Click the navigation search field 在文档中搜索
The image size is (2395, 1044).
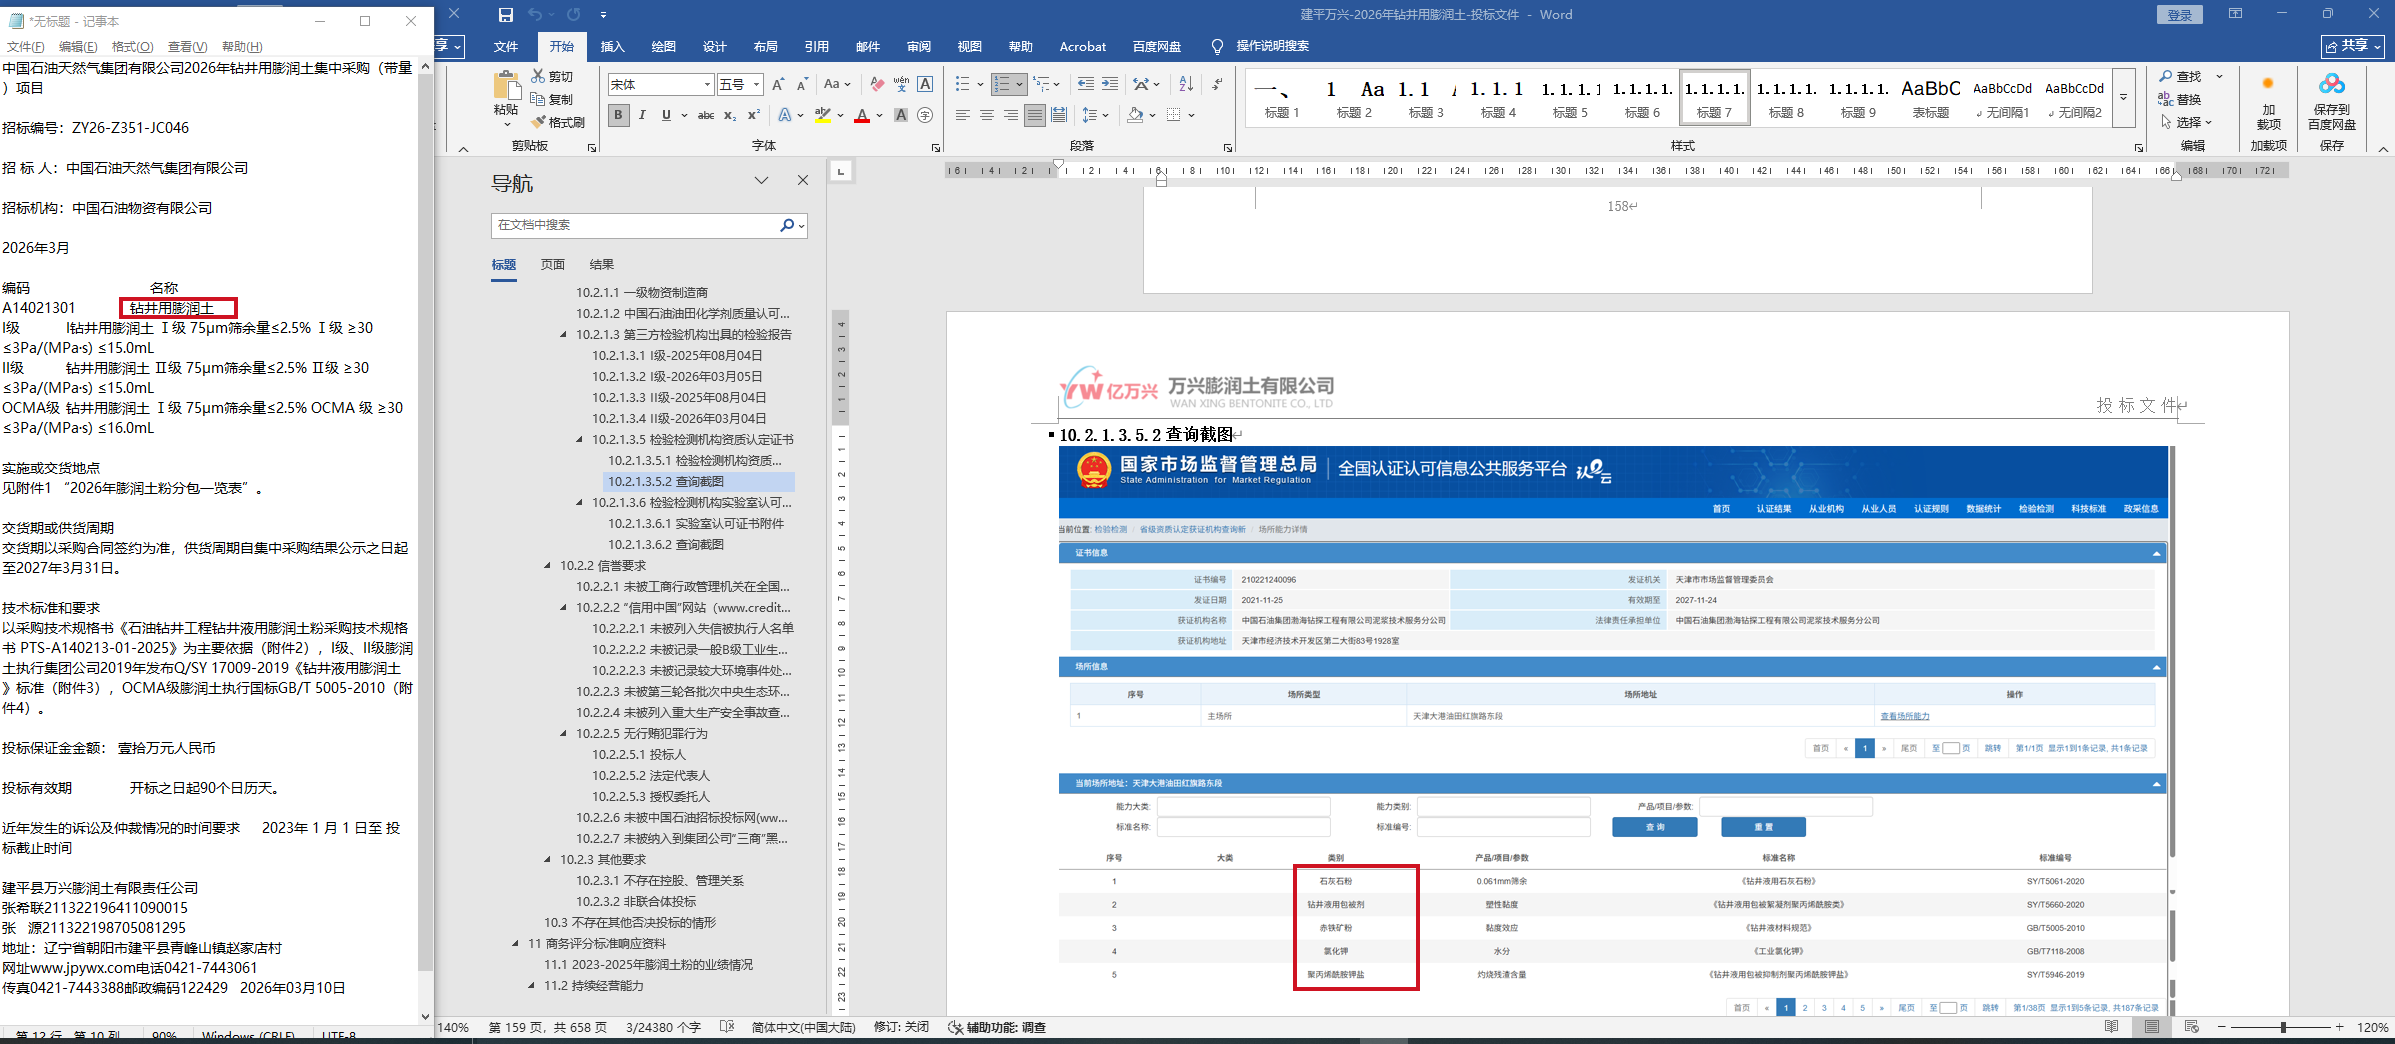point(635,225)
